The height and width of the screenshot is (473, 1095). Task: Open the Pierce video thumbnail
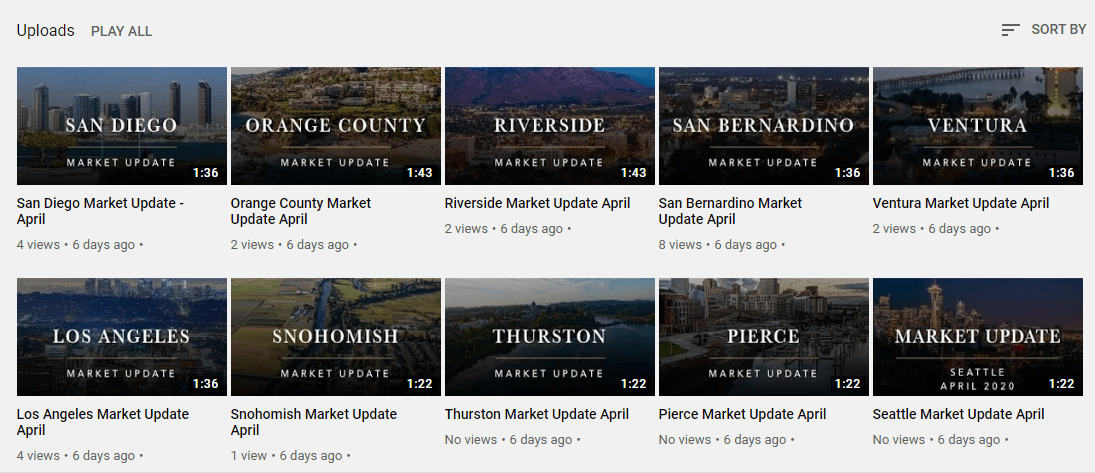(764, 337)
